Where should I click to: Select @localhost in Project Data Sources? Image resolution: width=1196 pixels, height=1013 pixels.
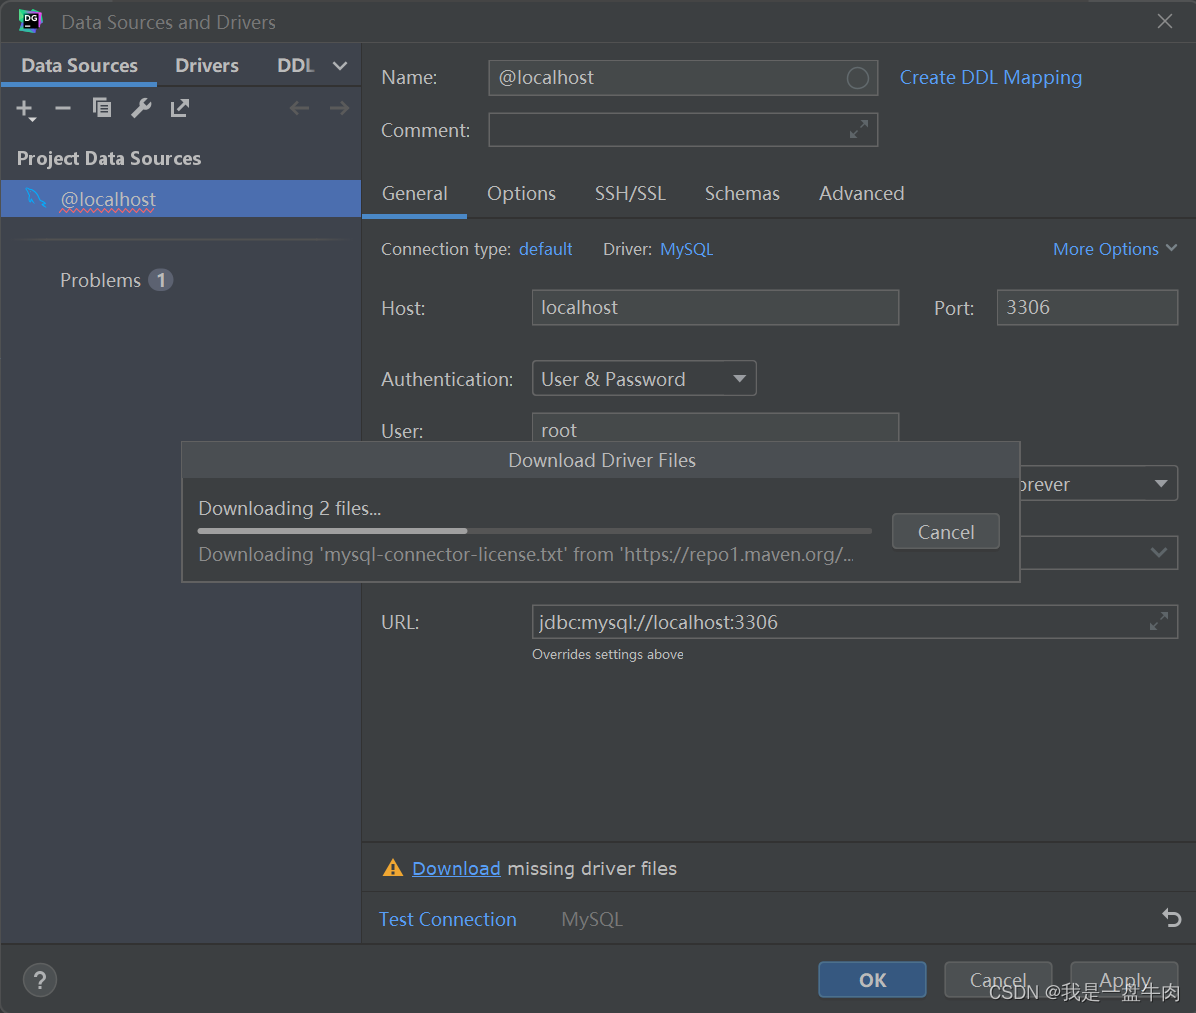point(181,199)
